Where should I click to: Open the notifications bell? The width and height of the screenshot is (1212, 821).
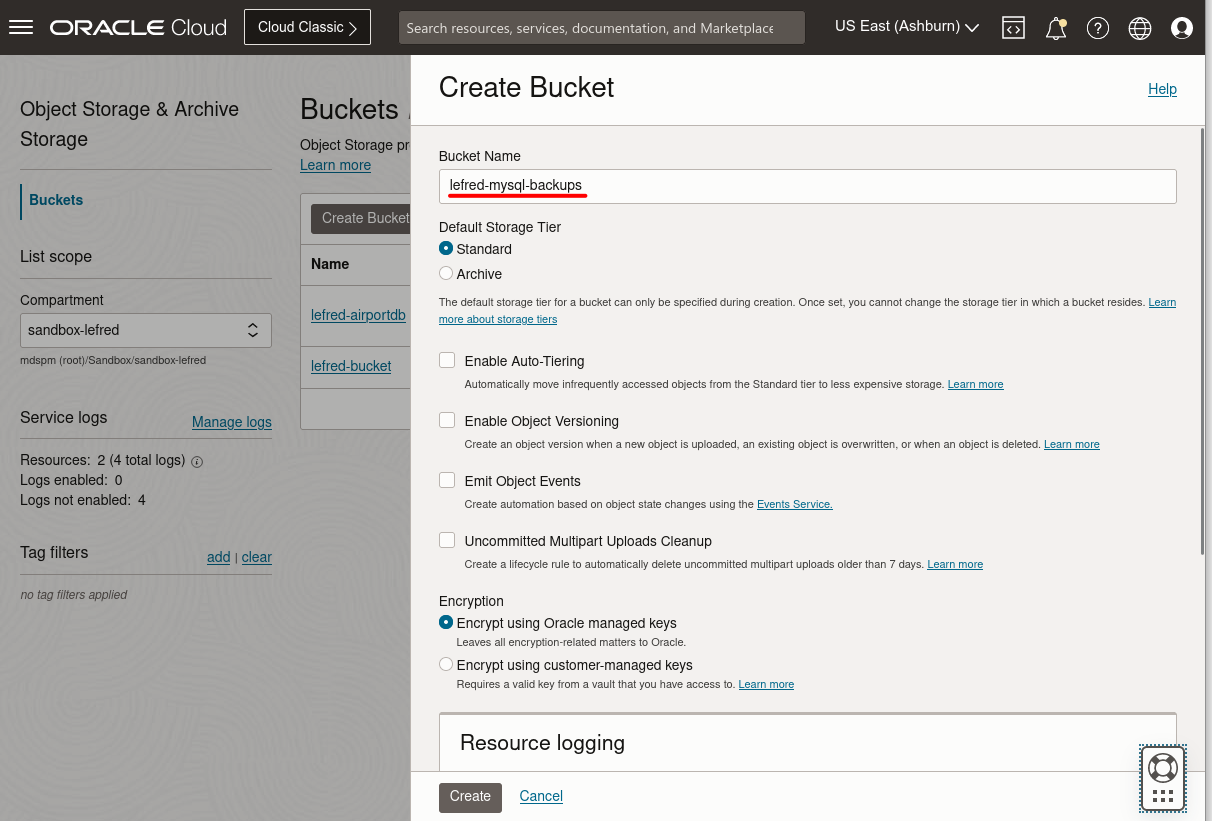pos(1055,27)
